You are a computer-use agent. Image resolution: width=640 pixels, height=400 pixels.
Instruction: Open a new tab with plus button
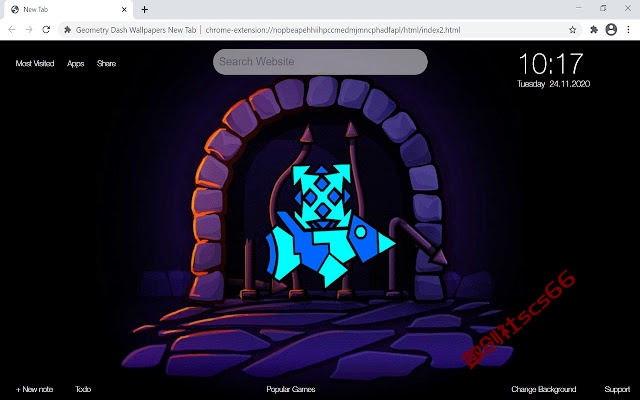tap(144, 9)
